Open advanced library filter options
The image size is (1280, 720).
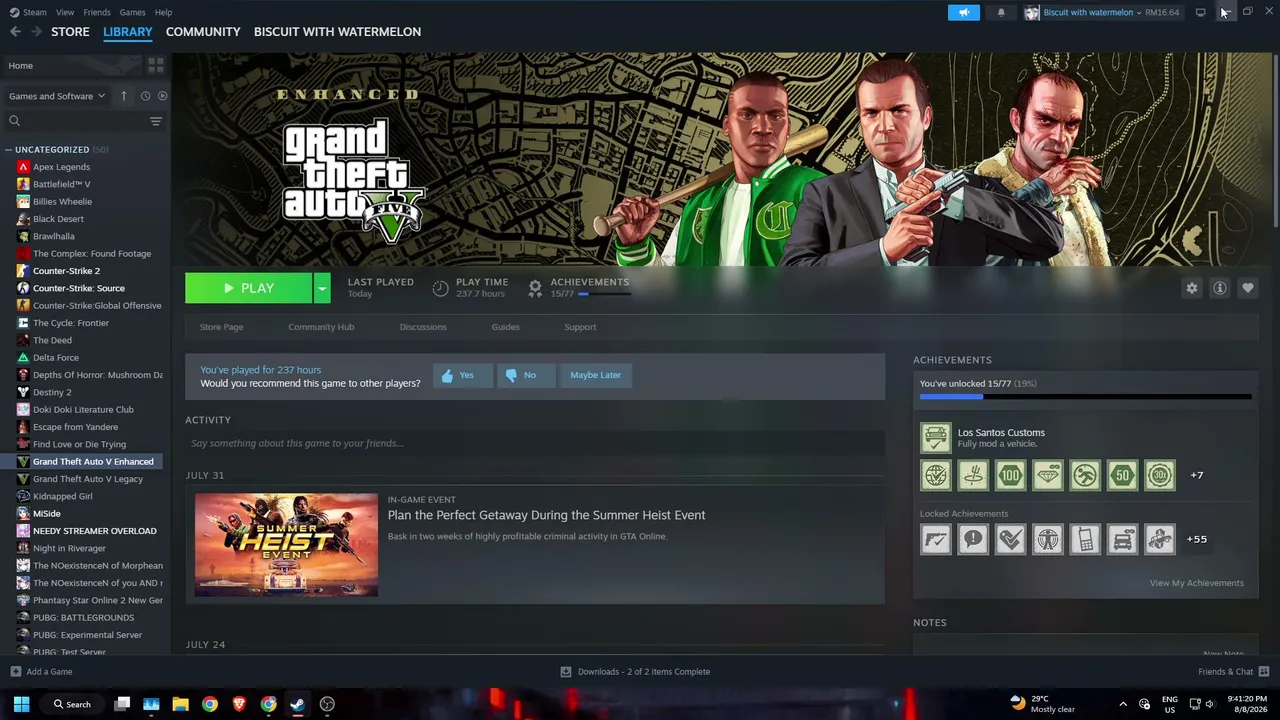[x=155, y=121]
